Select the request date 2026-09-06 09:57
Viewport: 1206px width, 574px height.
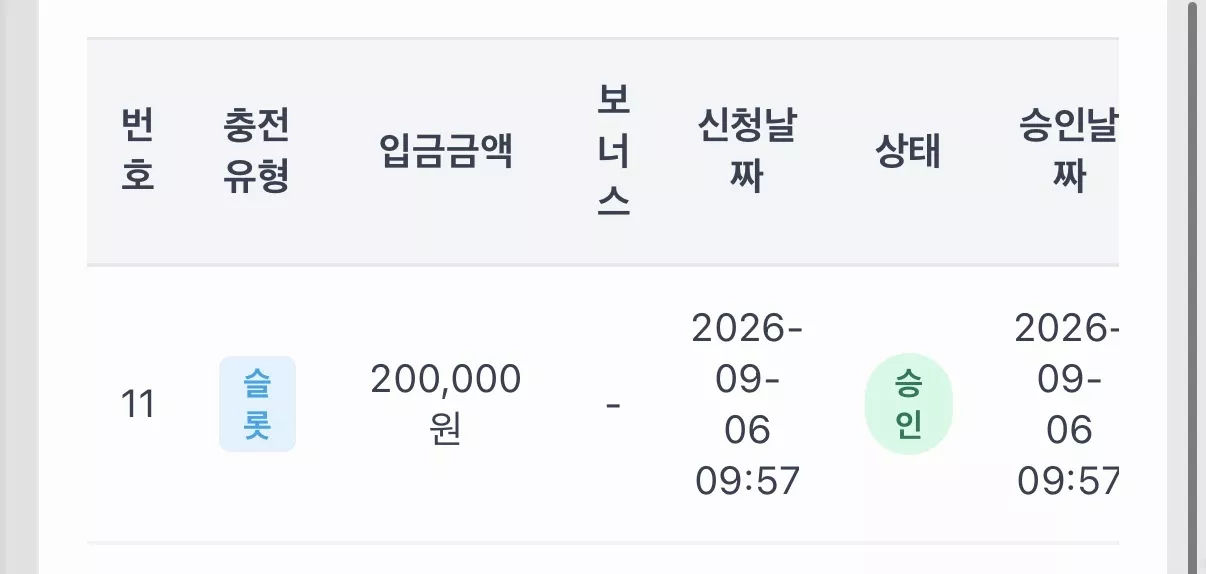tap(747, 404)
